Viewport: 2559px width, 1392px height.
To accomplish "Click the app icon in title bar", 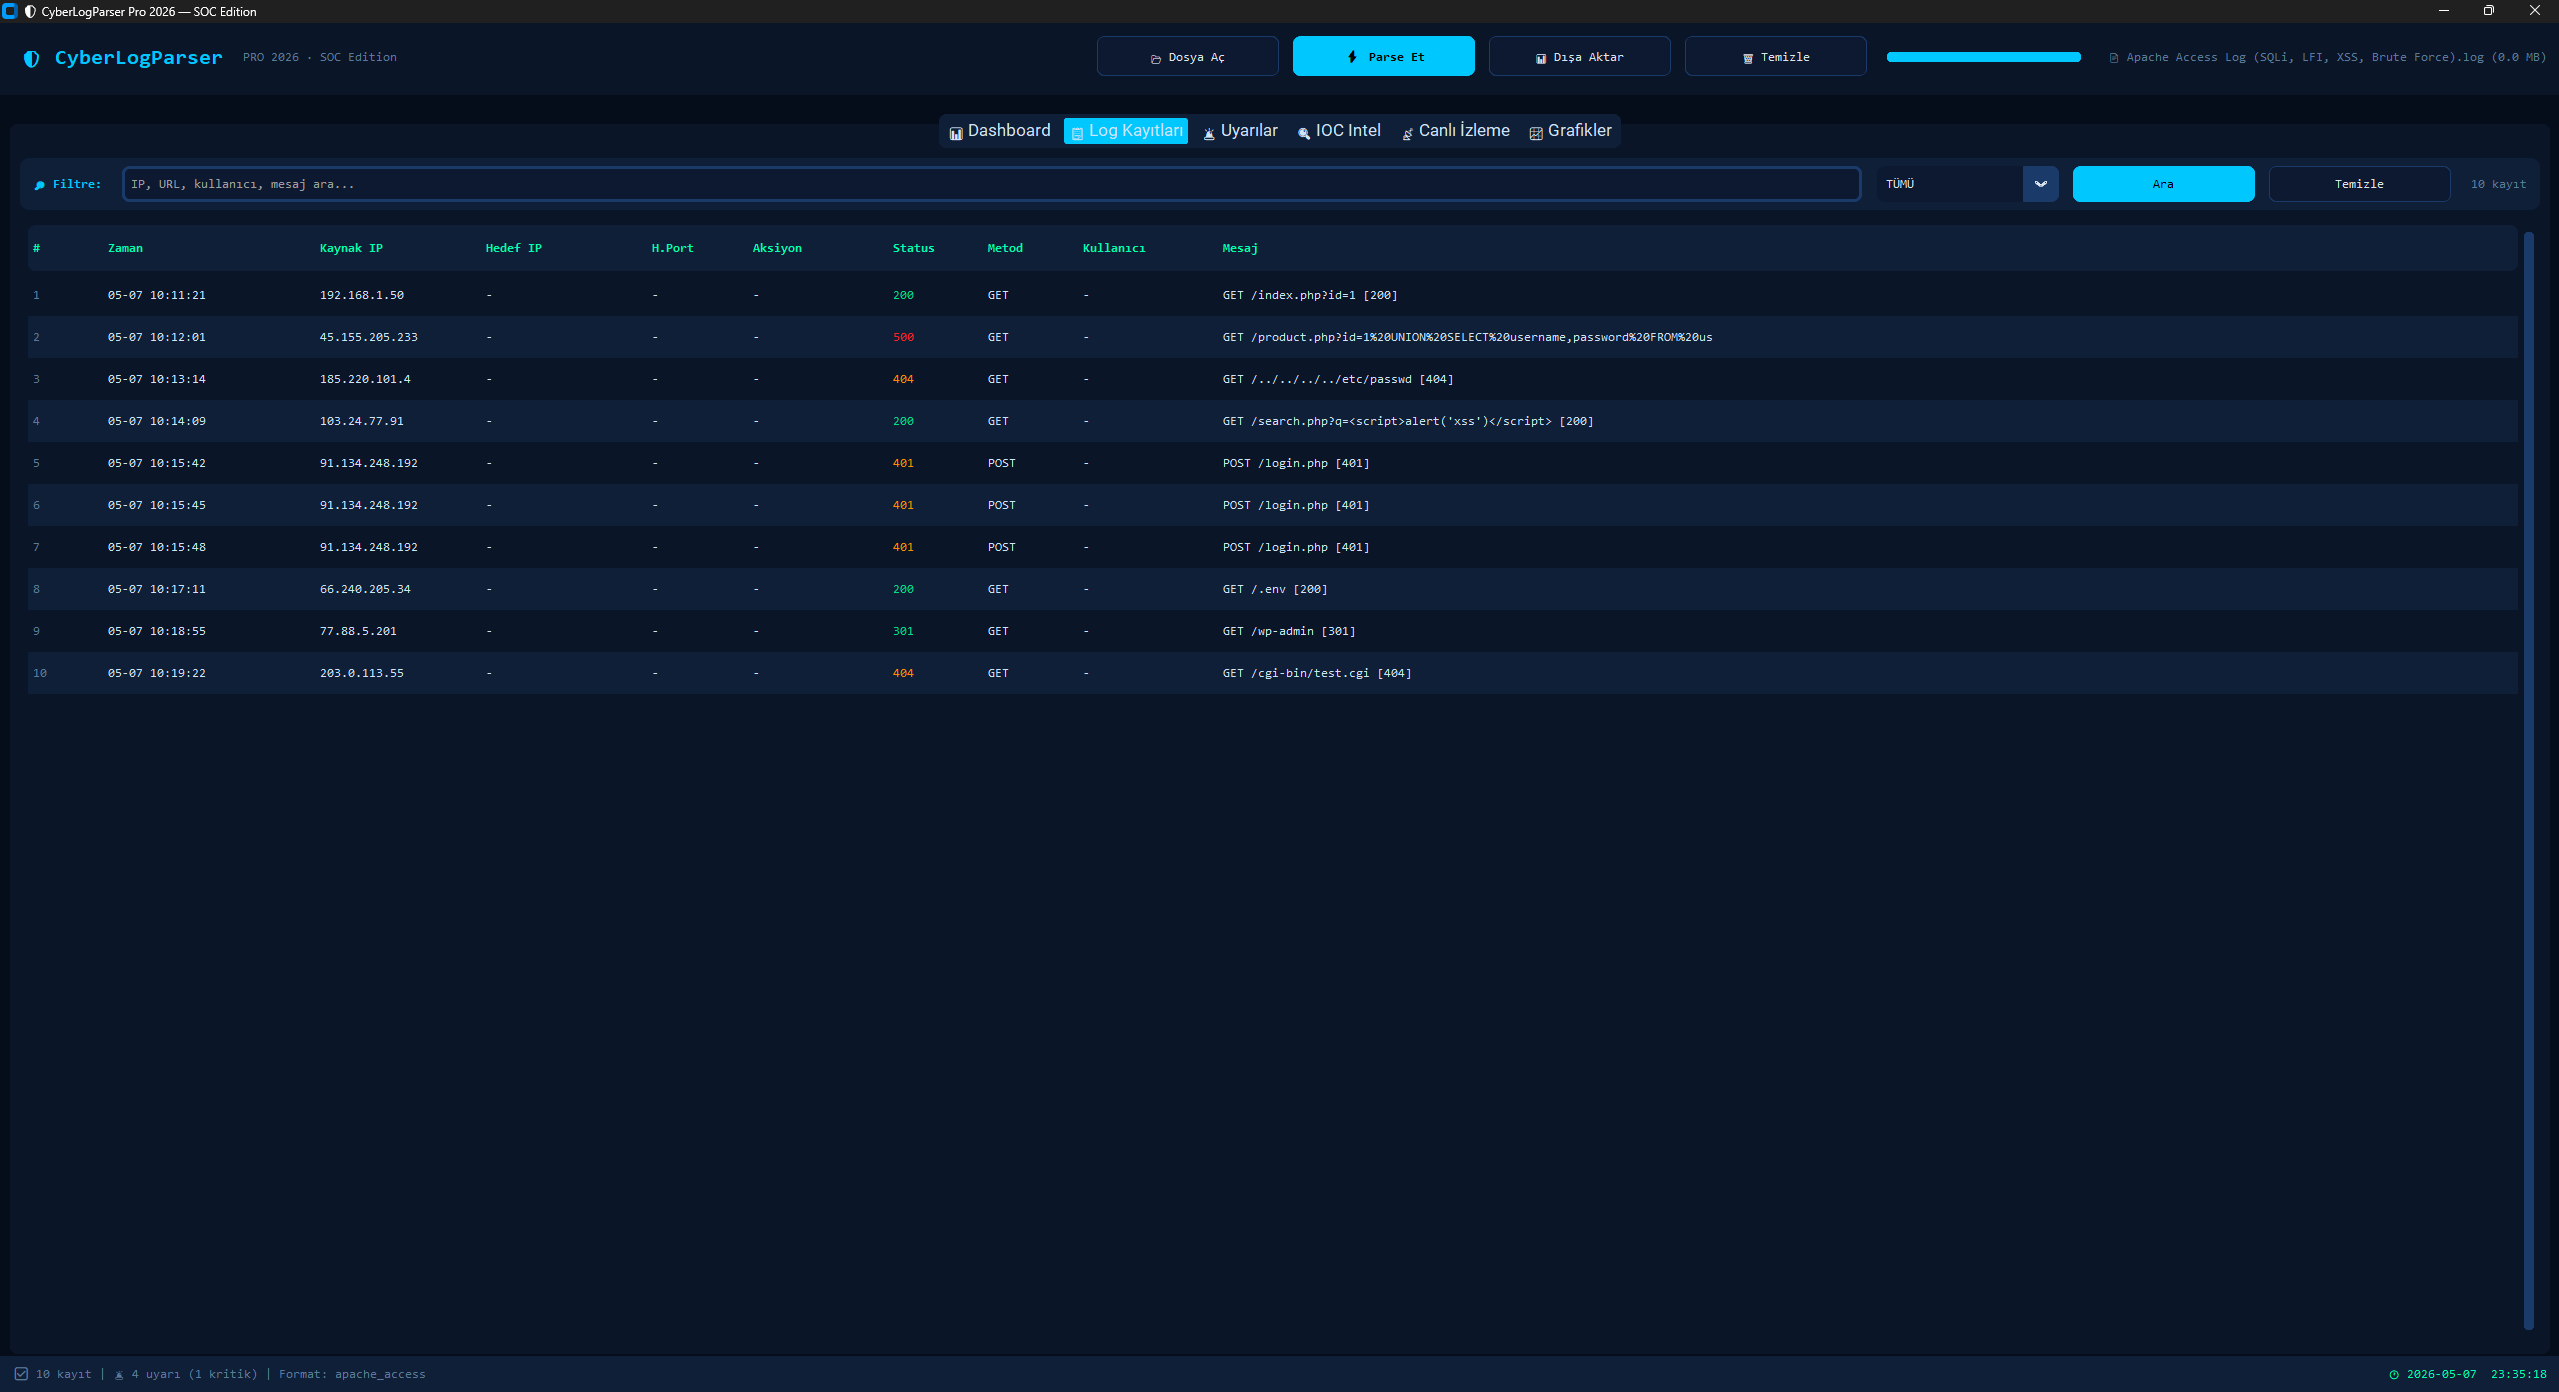I will point(10,12).
